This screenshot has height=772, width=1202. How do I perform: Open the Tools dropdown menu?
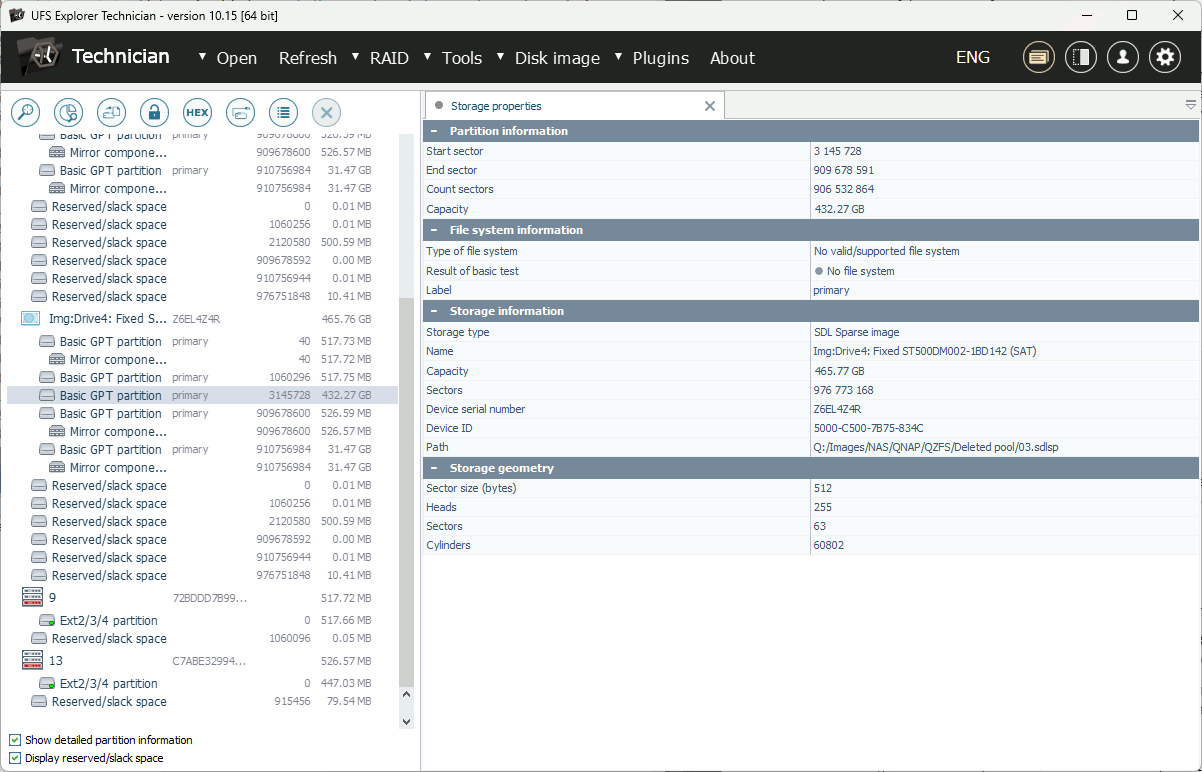pos(461,58)
